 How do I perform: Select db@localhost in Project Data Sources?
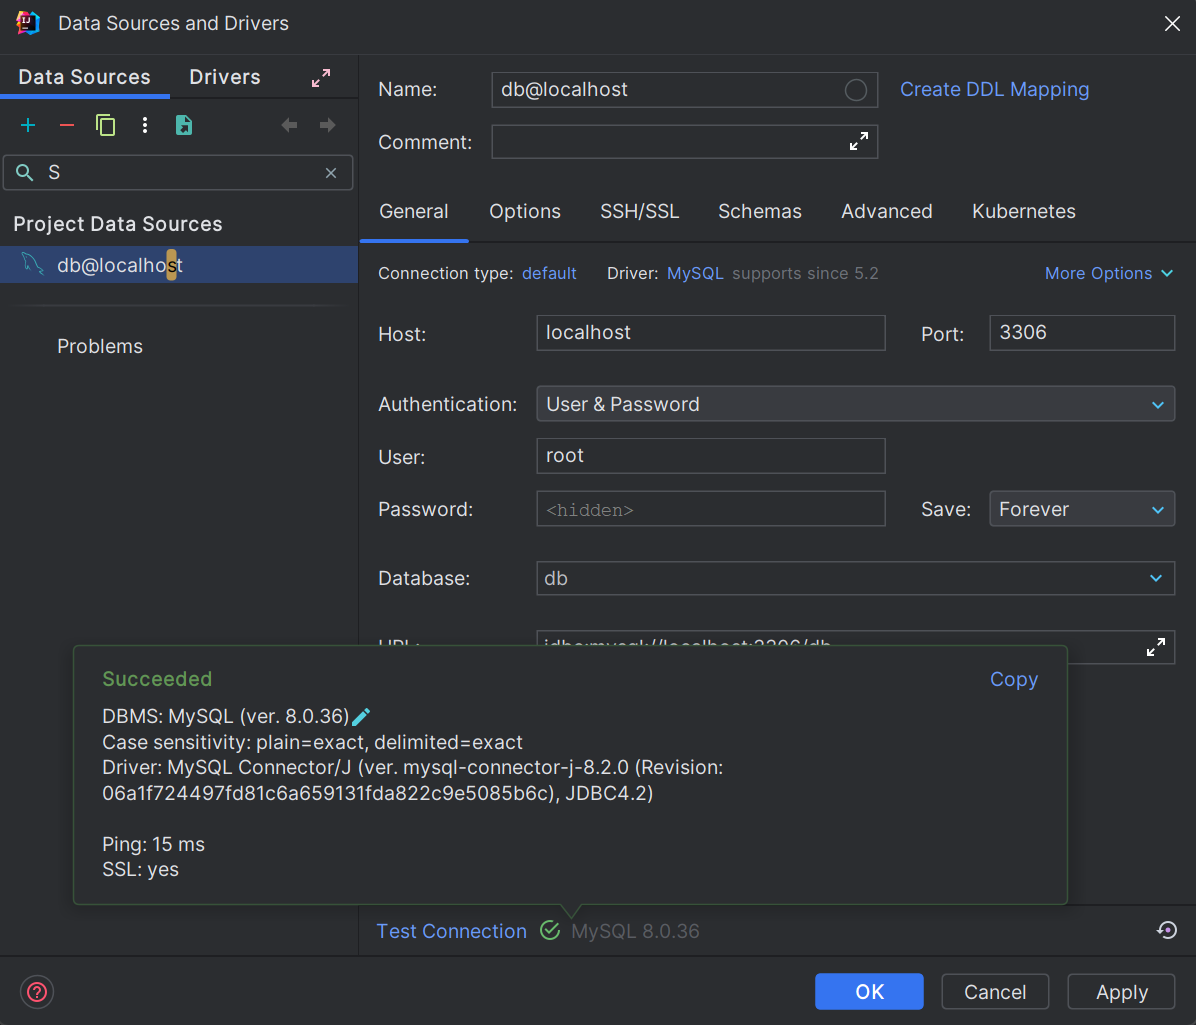click(x=178, y=265)
